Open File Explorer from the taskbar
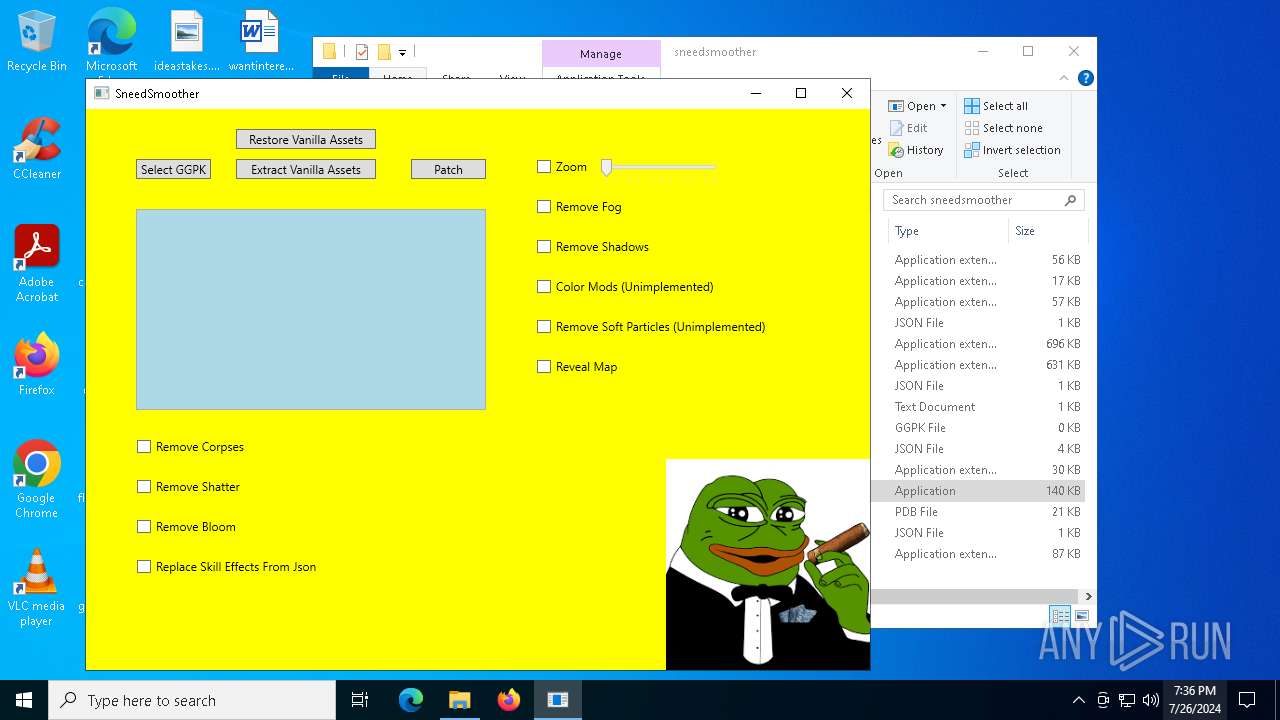The width and height of the screenshot is (1280, 720). point(460,700)
